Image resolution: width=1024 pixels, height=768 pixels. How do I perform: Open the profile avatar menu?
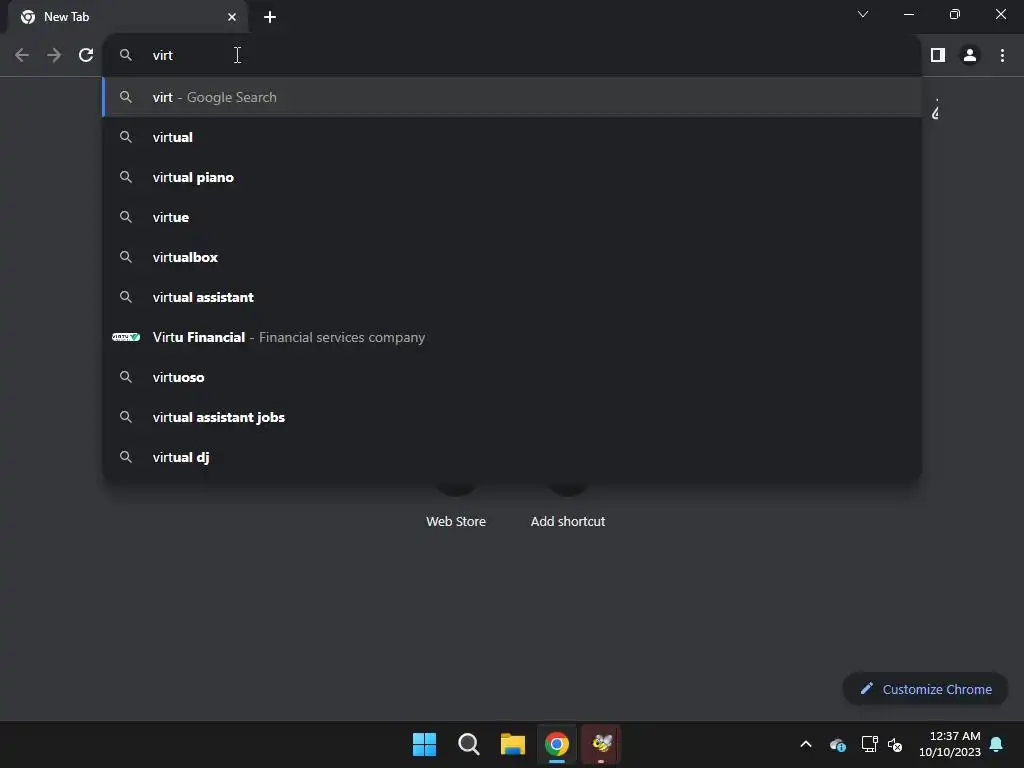[970, 55]
